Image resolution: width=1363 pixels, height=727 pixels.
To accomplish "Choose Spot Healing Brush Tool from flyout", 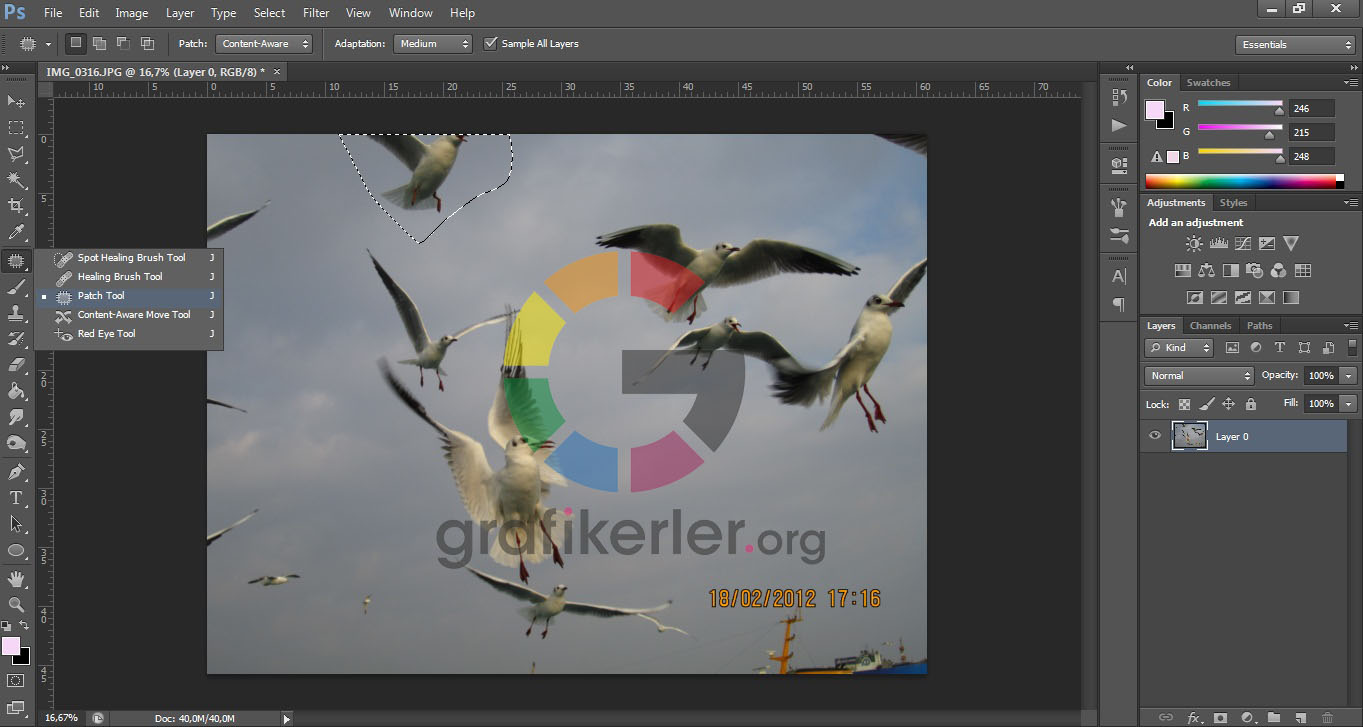I will 131,258.
